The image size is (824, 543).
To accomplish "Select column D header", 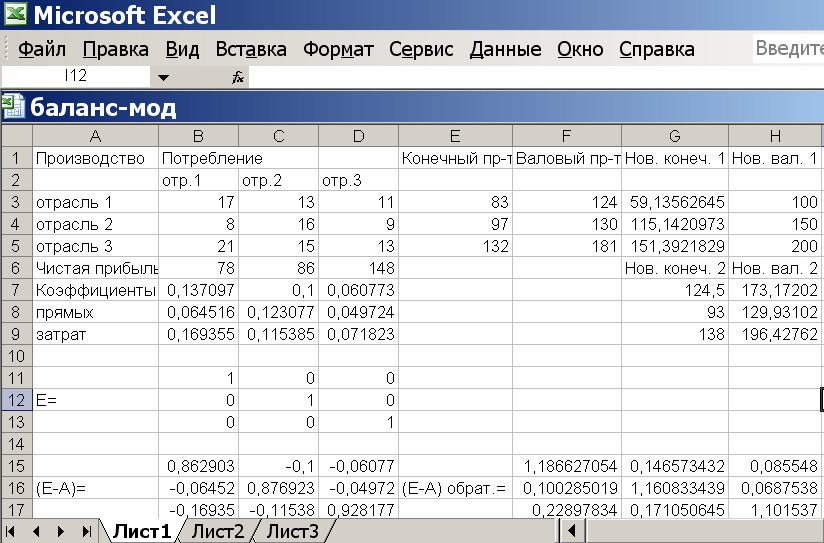I will tap(358, 136).
